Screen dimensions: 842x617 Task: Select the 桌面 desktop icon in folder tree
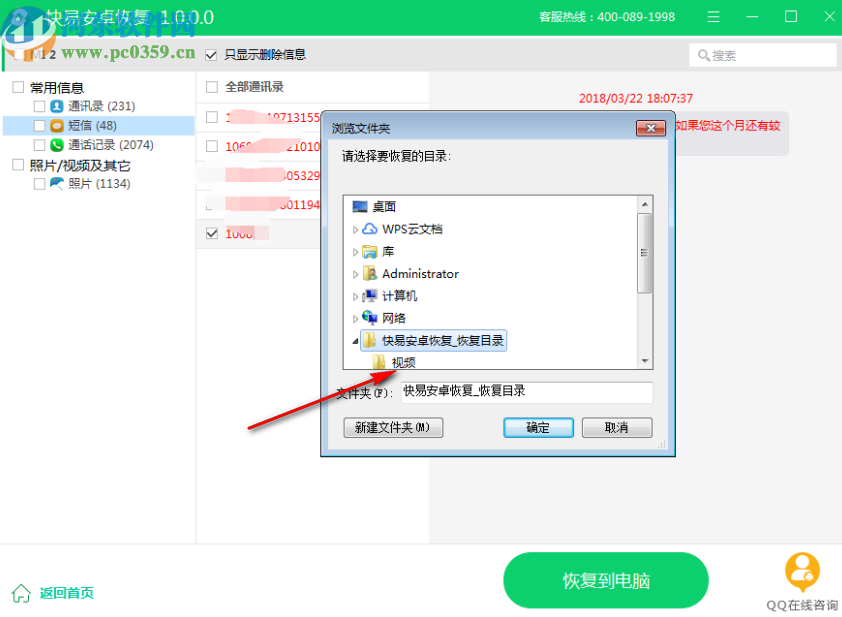(x=359, y=207)
